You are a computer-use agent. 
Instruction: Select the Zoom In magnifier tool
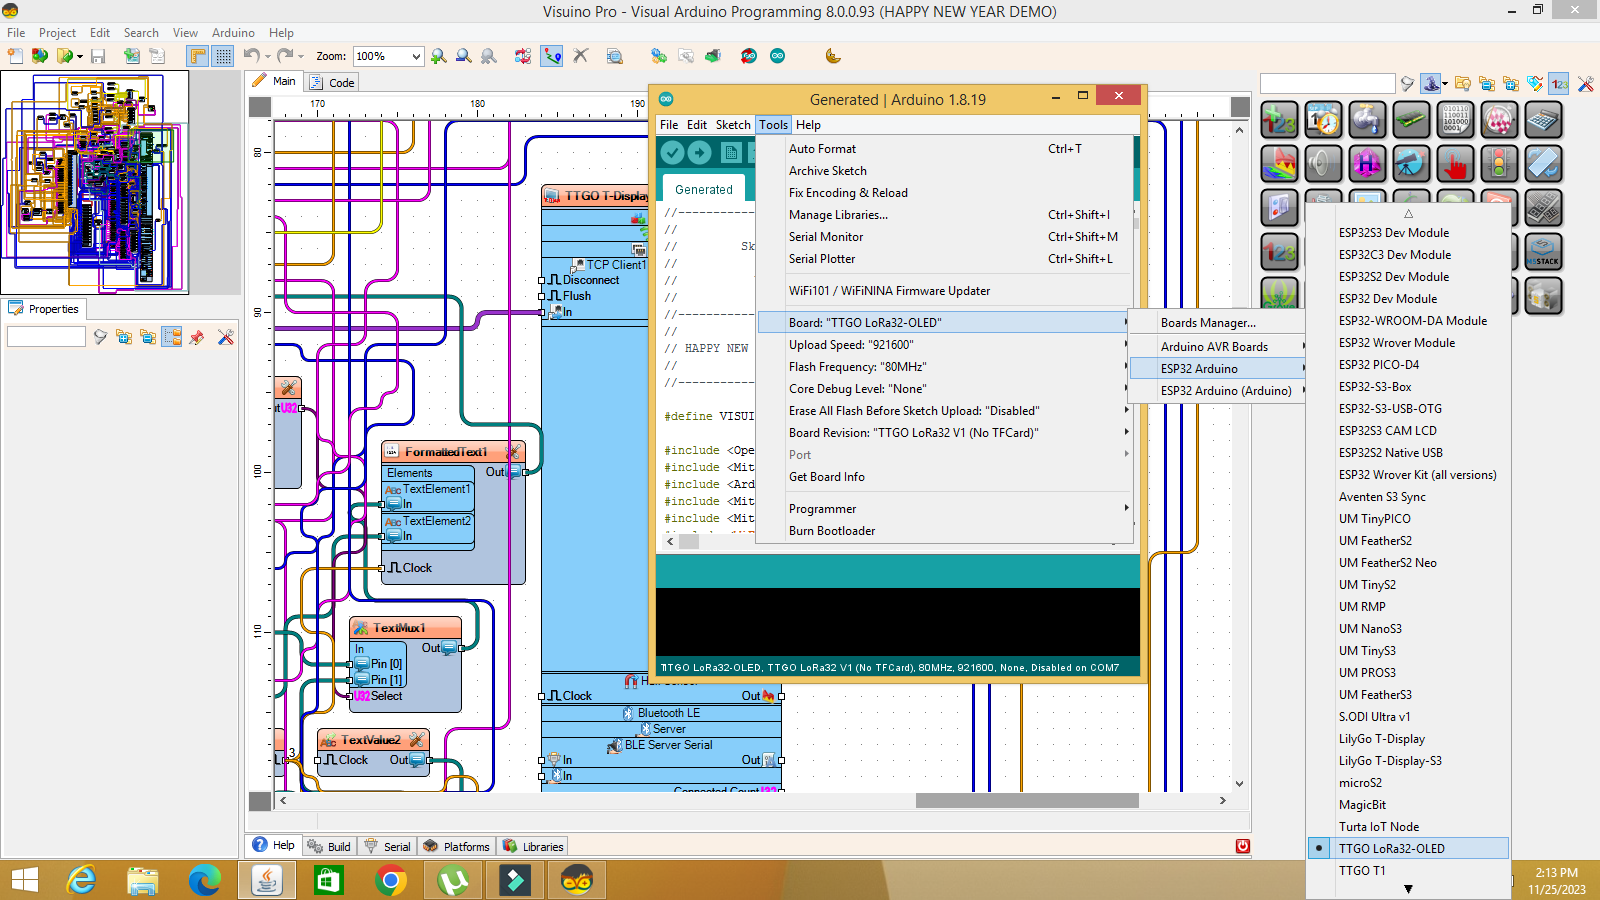pos(438,56)
